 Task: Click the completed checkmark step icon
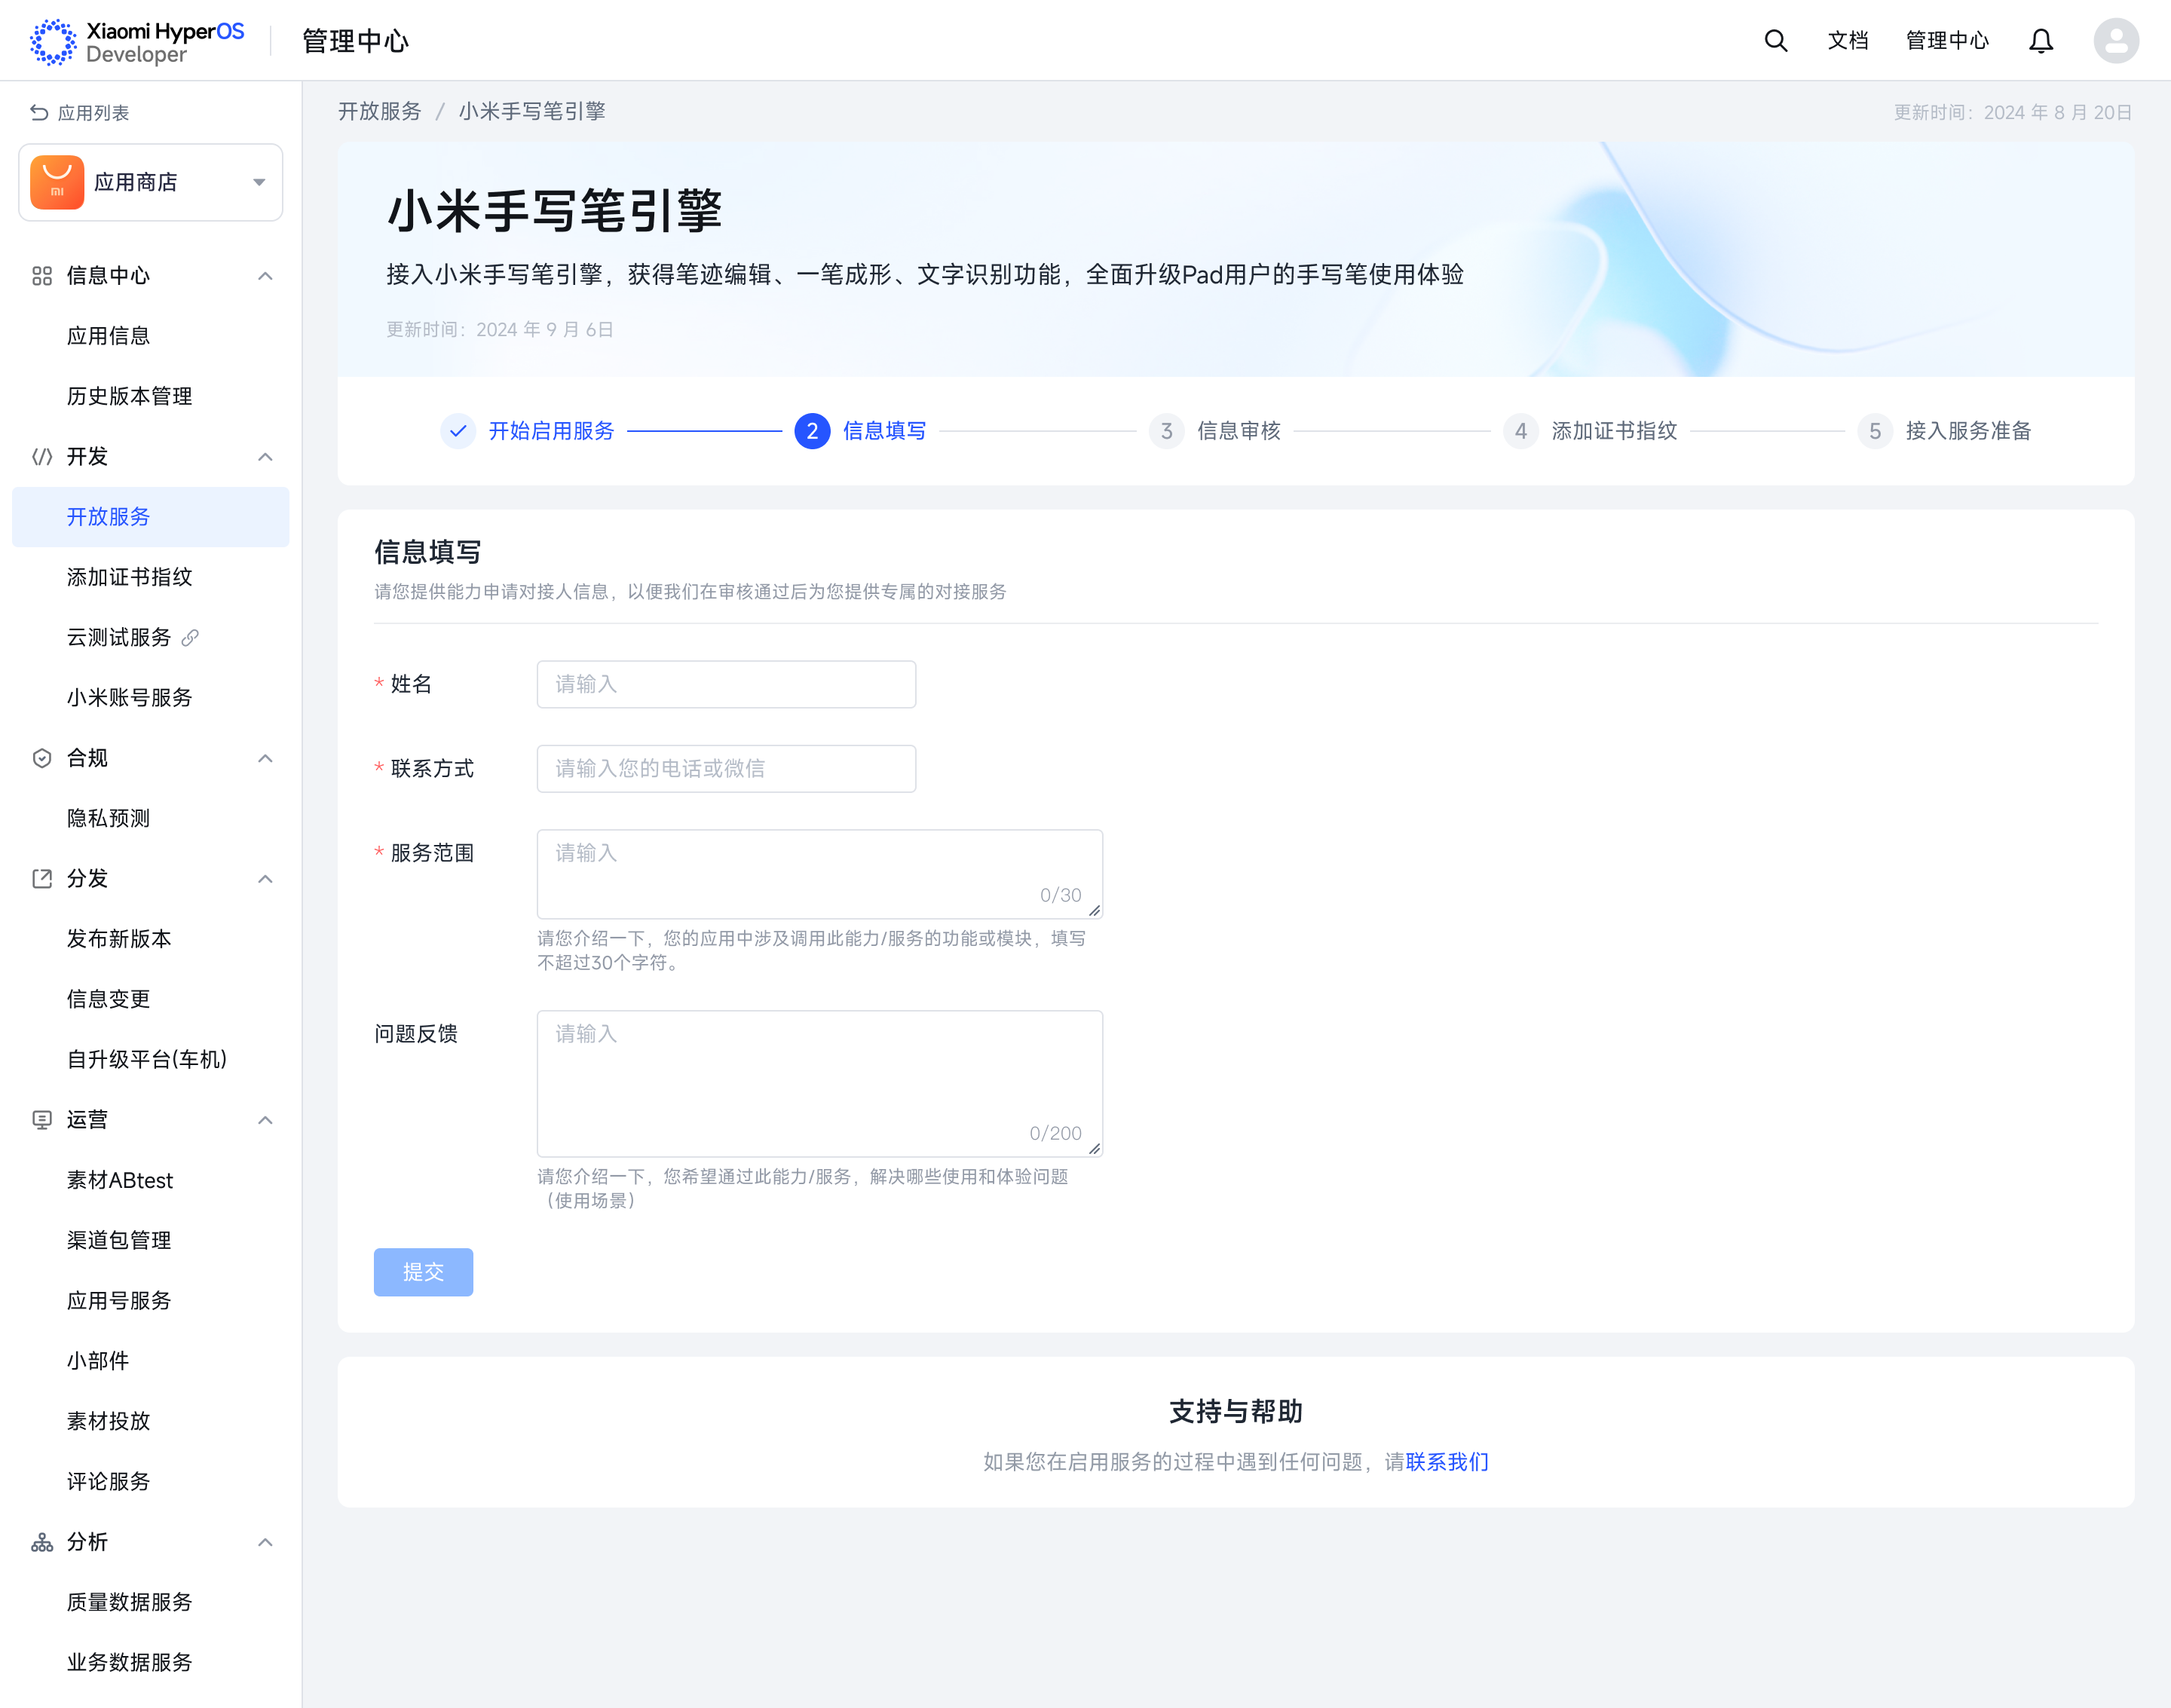pyautogui.click(x=458, y=431)
